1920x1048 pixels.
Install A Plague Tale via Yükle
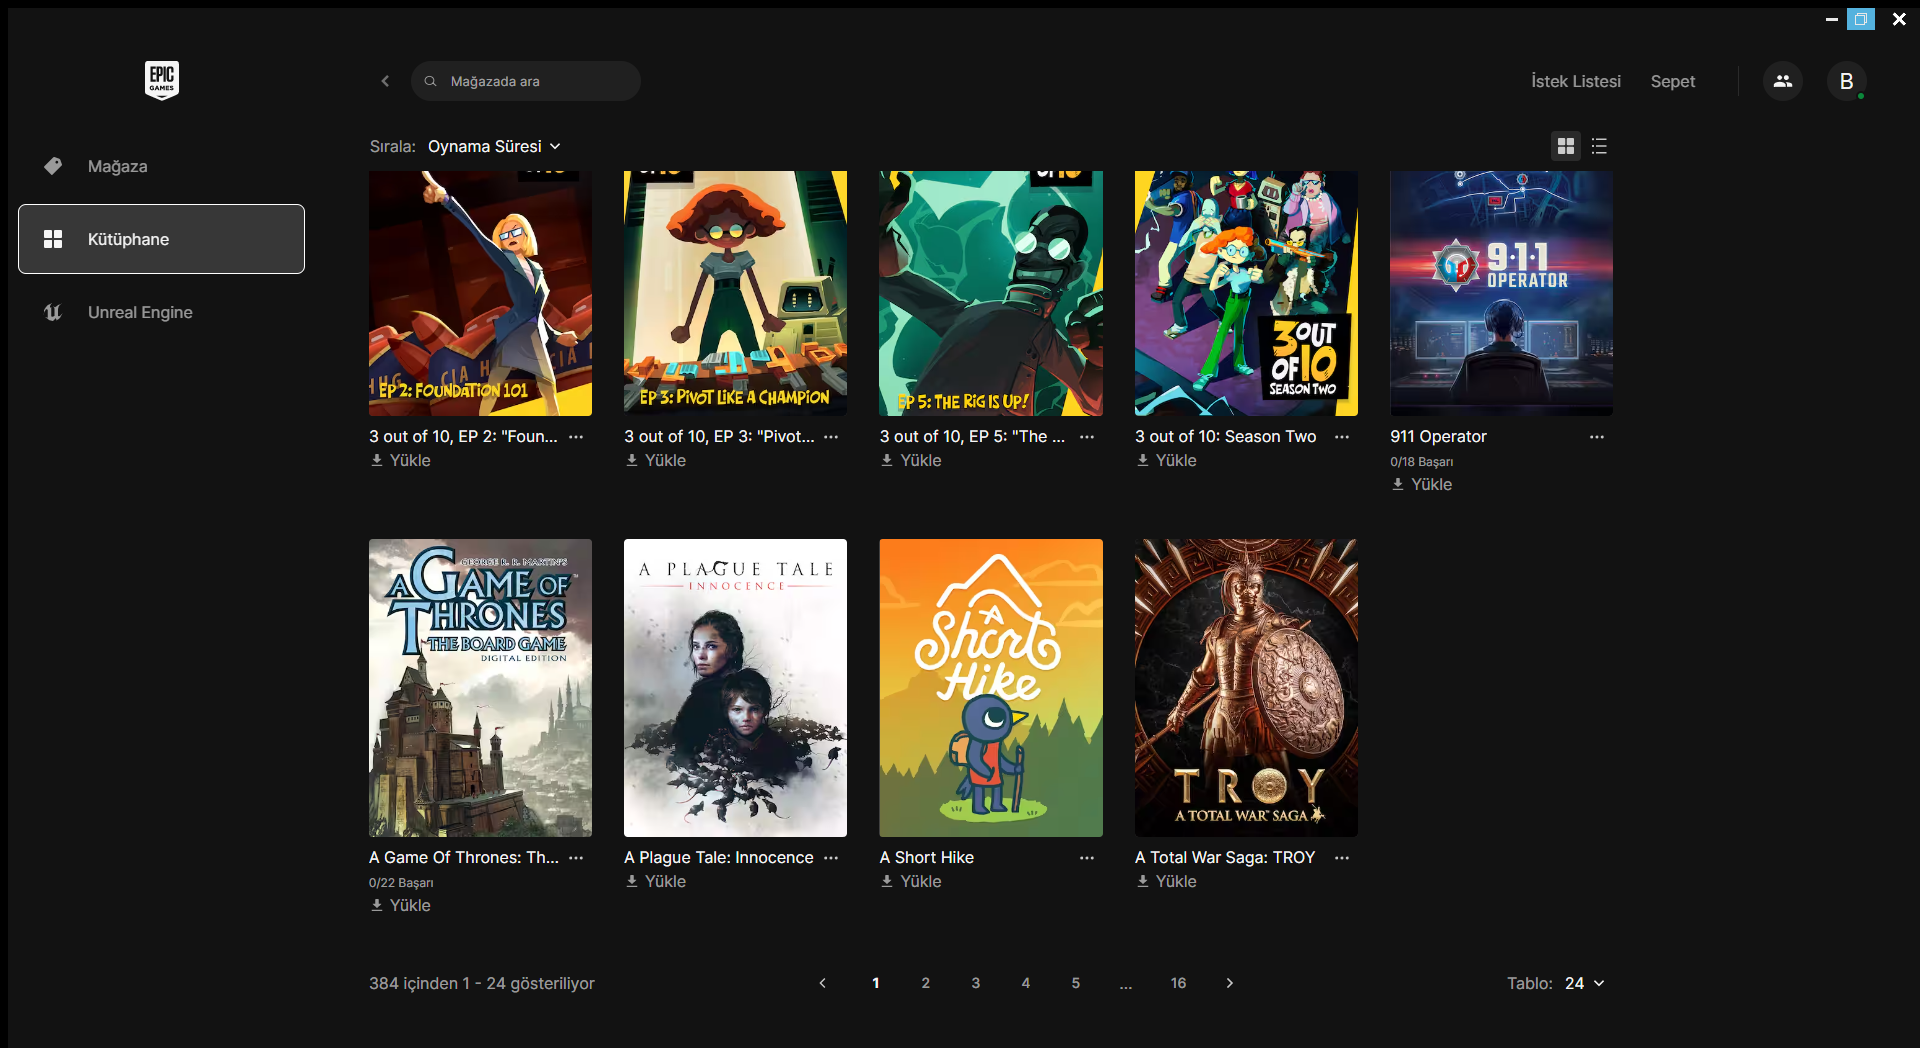coord(655,881)
